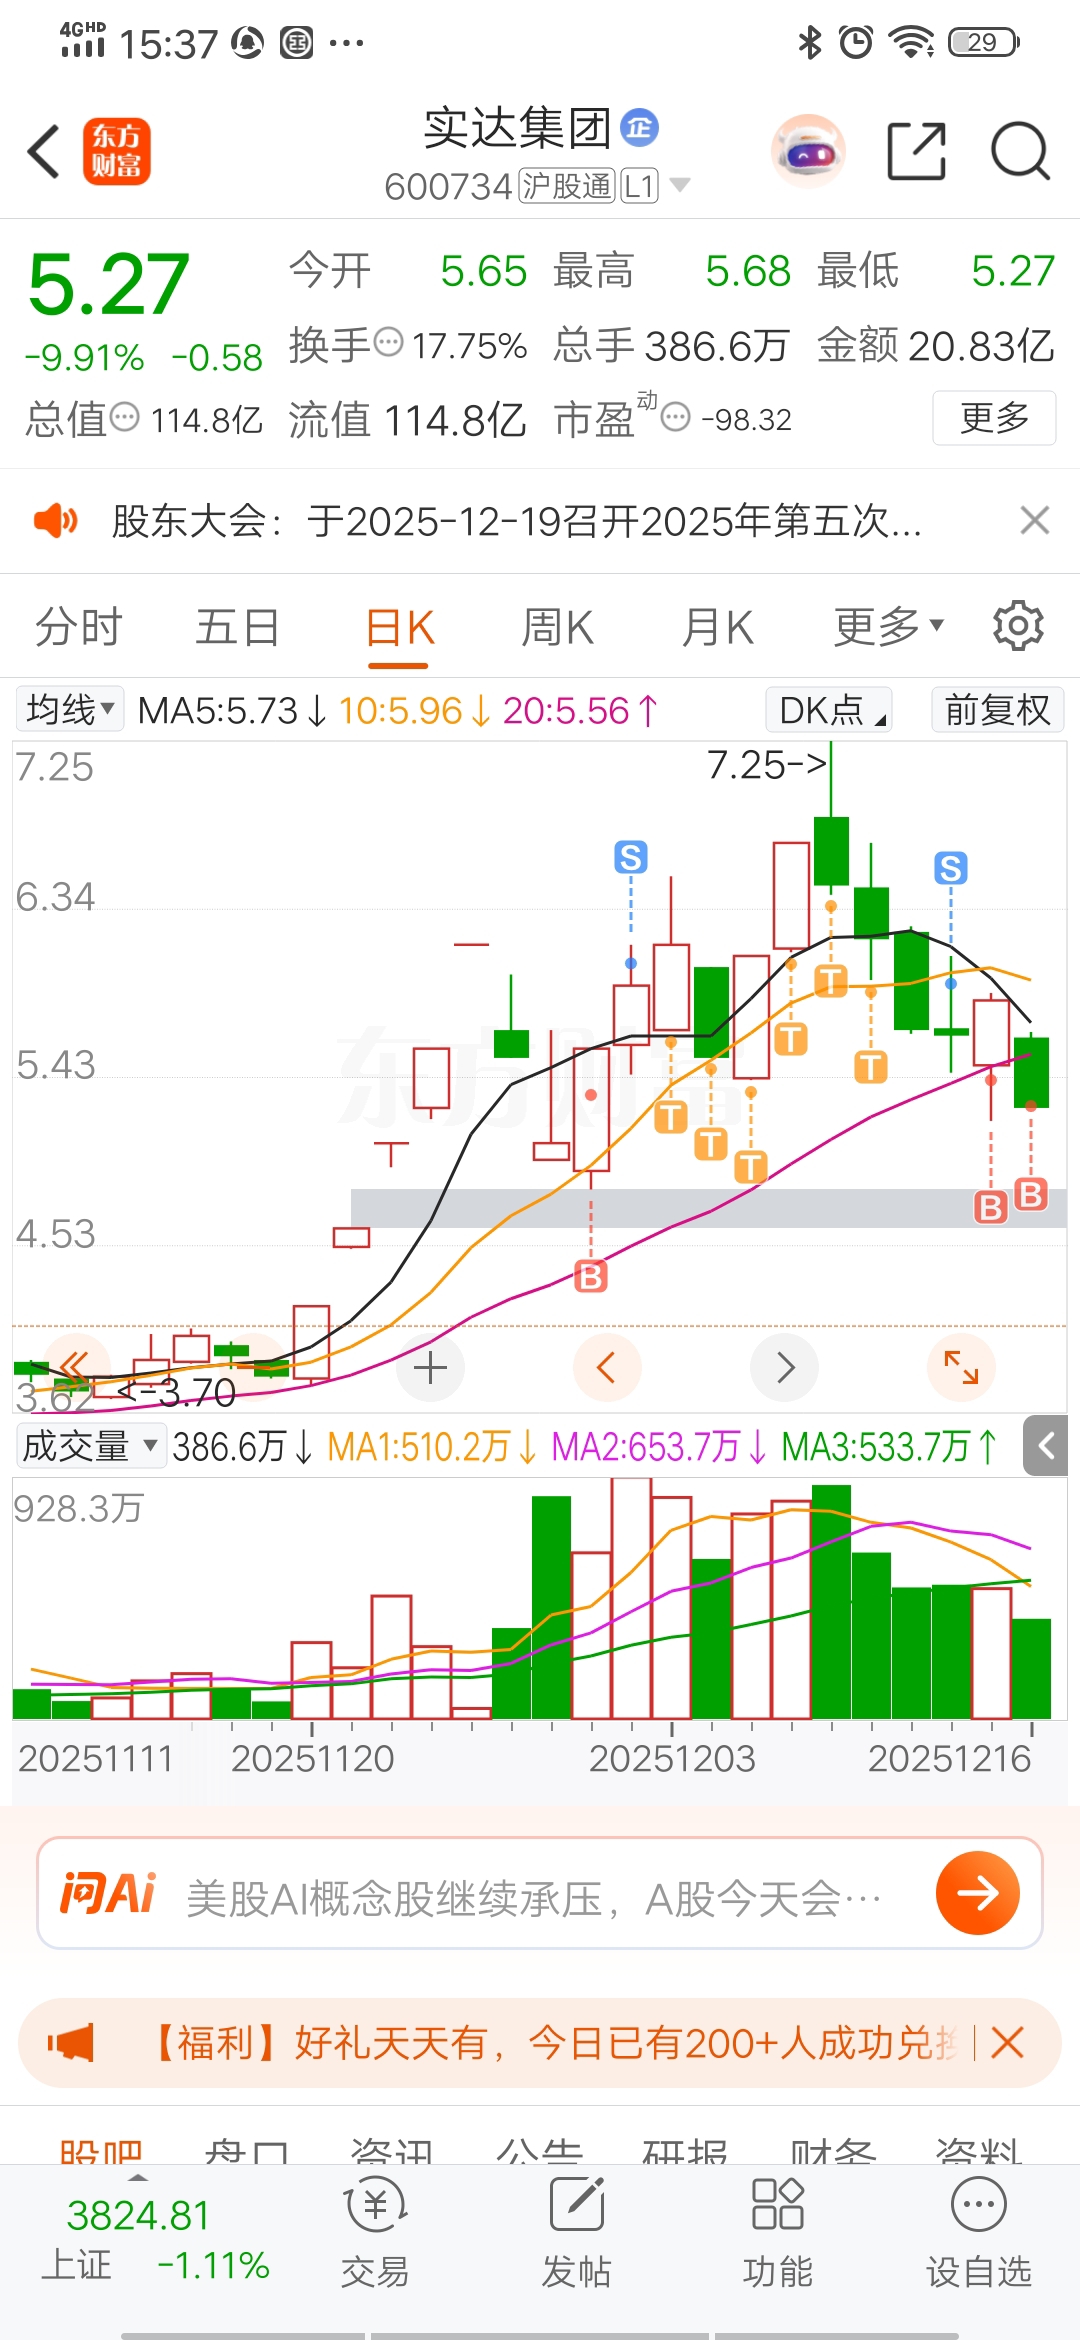
Task: Tap the B buy marker below 4.53 band
Action: click(x=591, y=1276)
